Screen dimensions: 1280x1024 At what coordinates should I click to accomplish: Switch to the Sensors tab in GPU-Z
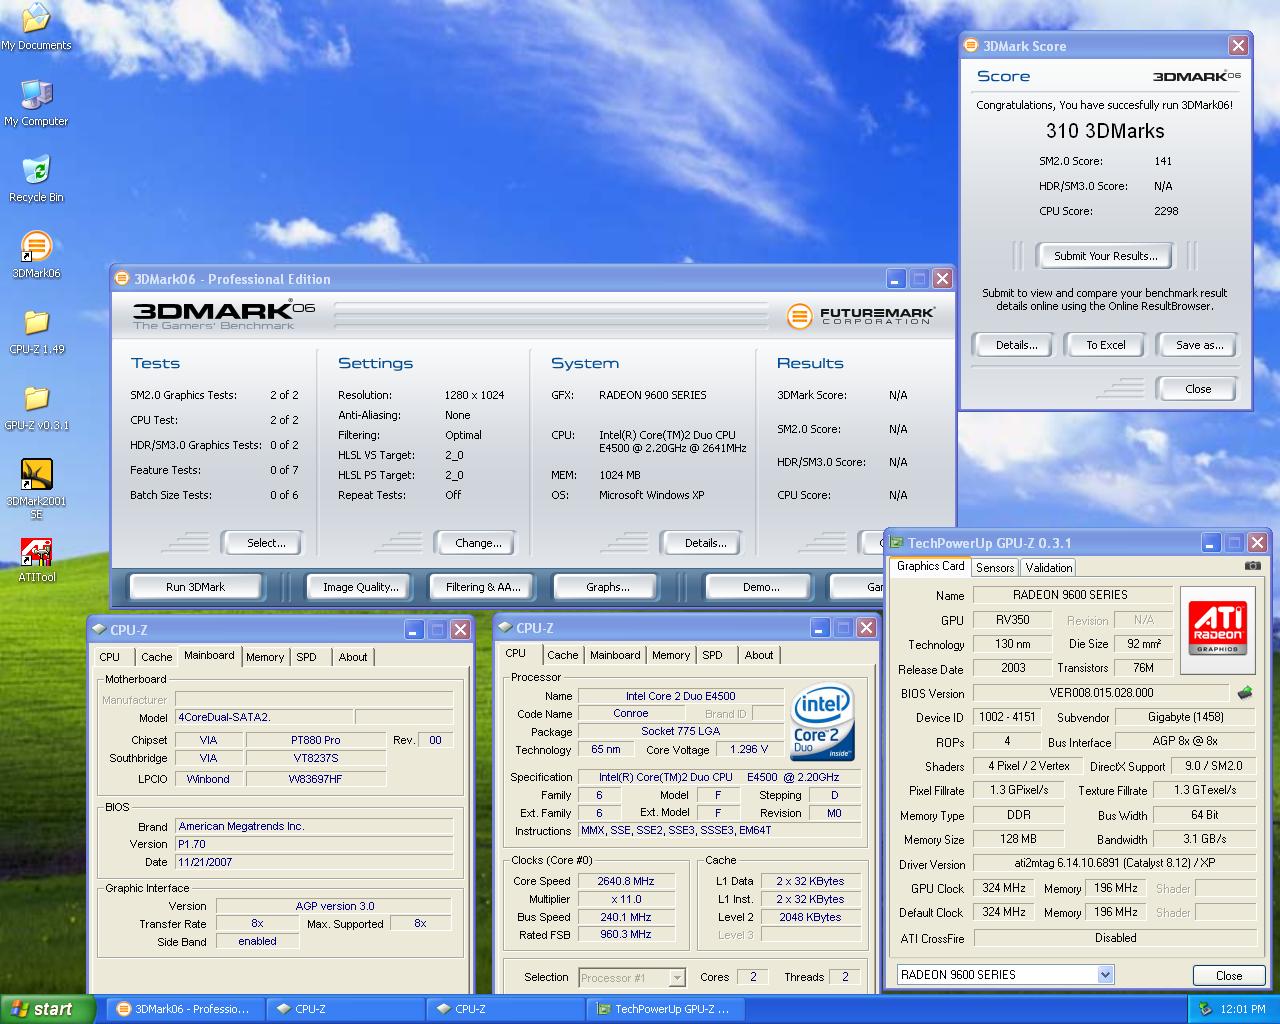(995, 567)
